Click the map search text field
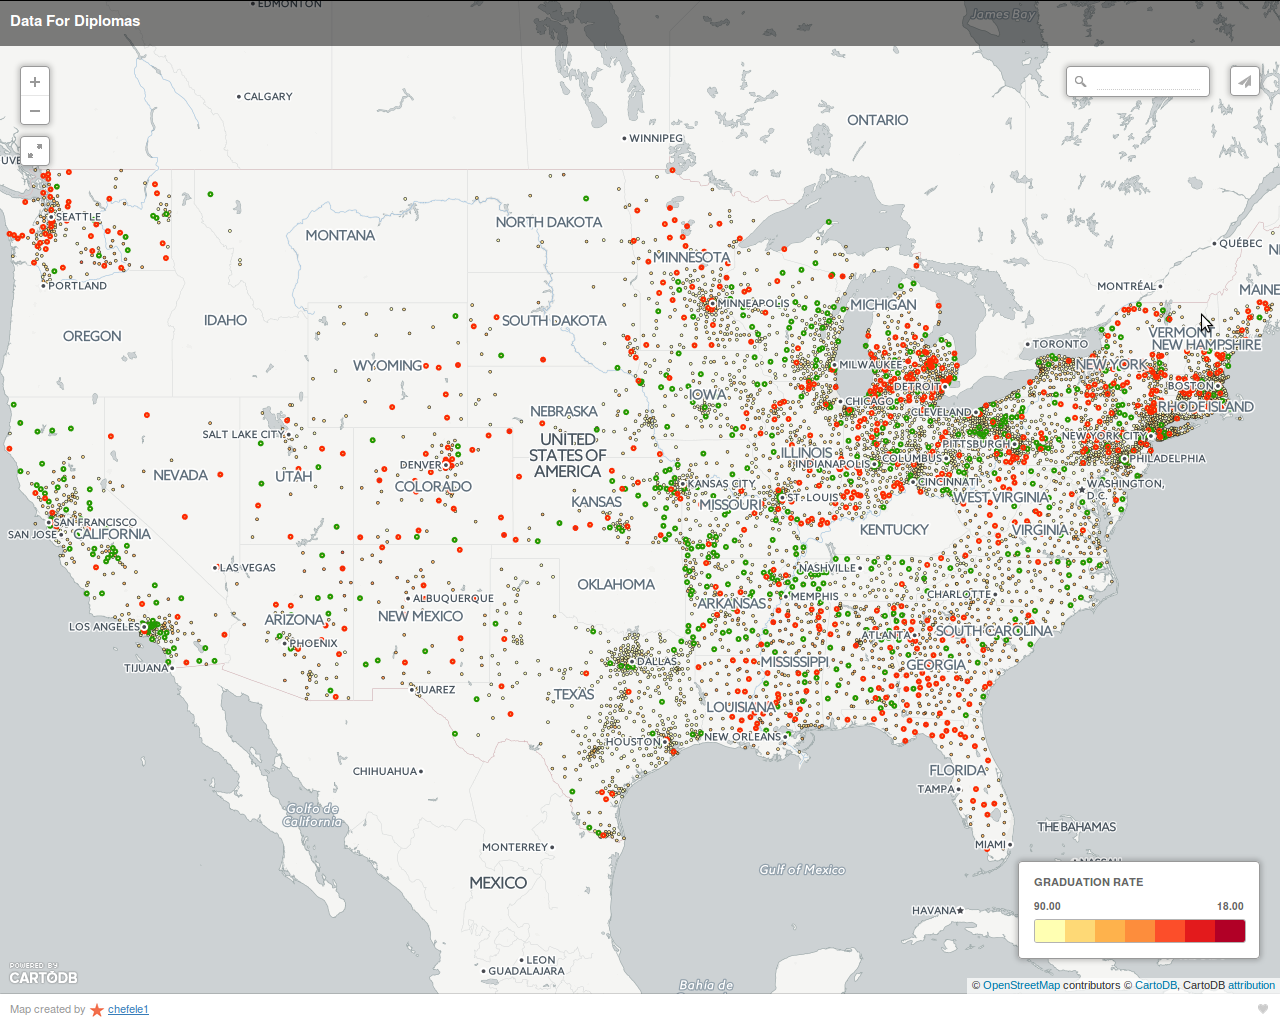 coord(1147,82)
